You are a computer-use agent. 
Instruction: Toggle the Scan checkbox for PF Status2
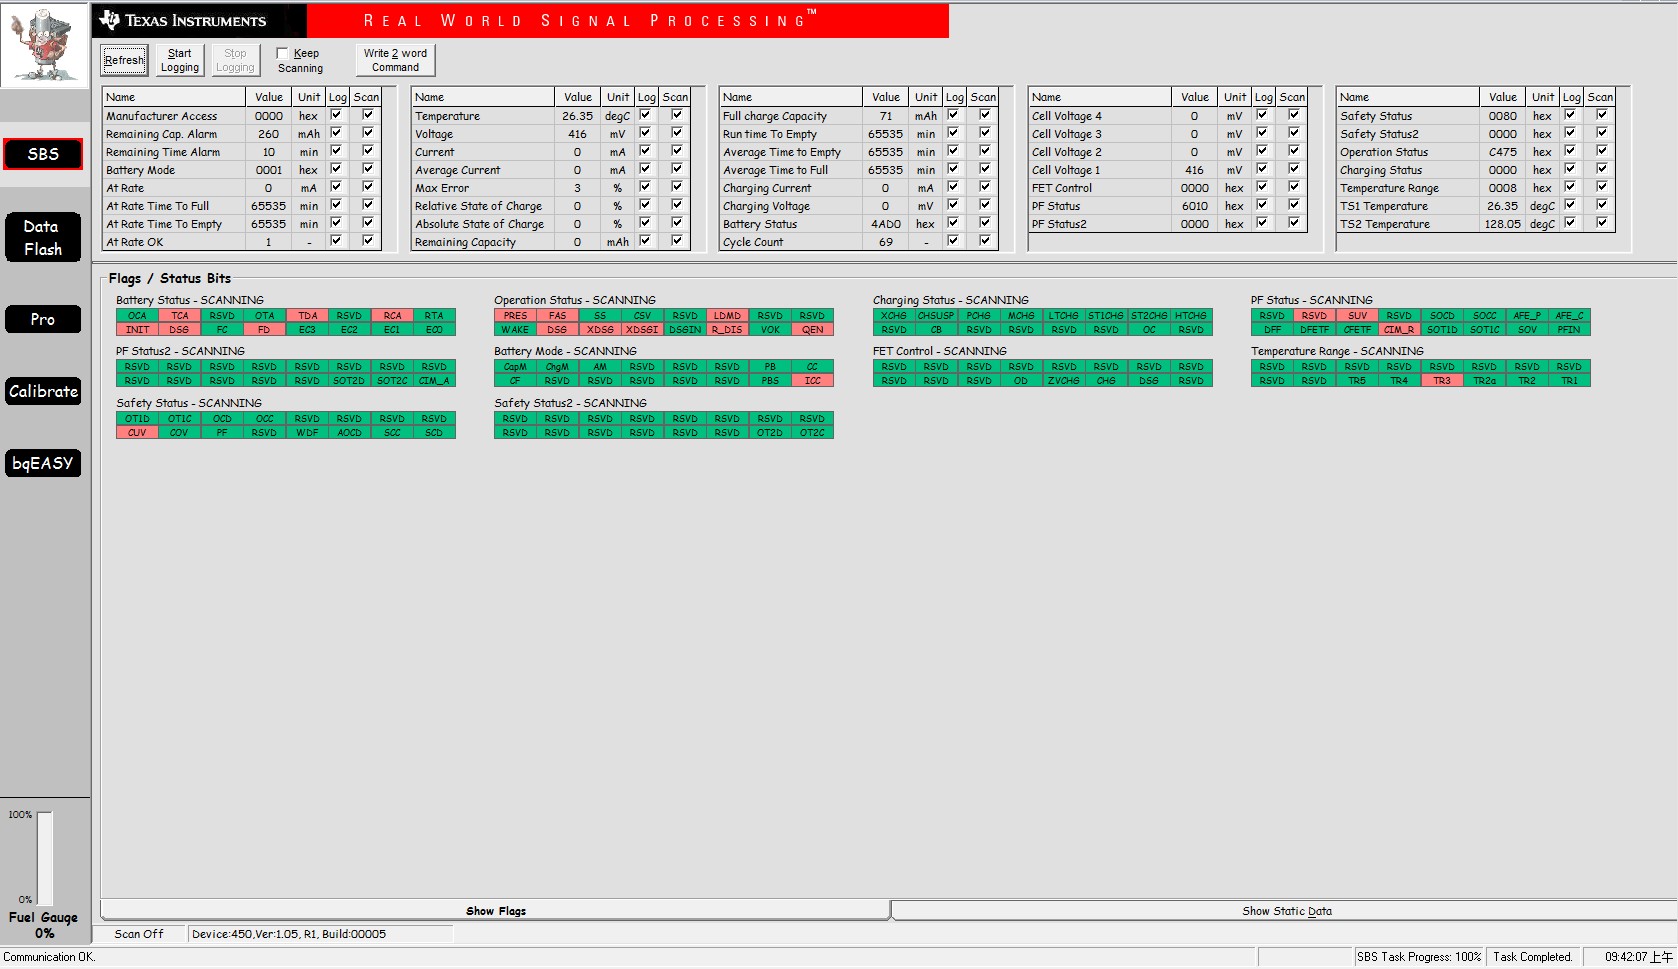[x=1294, y=223]
